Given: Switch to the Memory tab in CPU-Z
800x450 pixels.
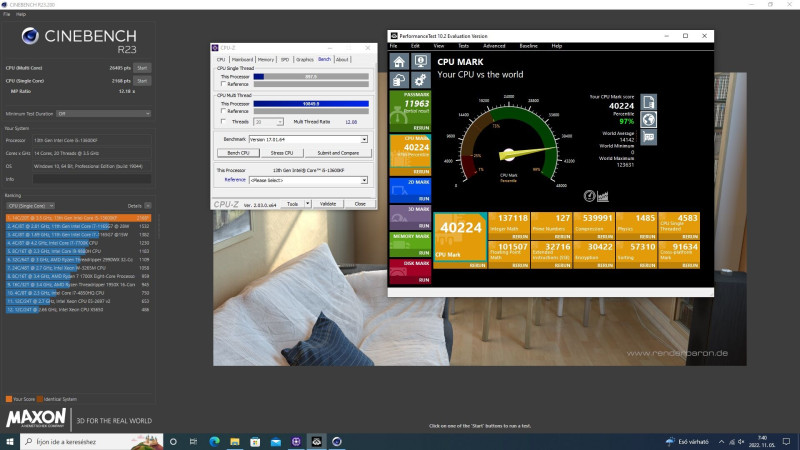Looking at the screenshot, I should [266, 60].
